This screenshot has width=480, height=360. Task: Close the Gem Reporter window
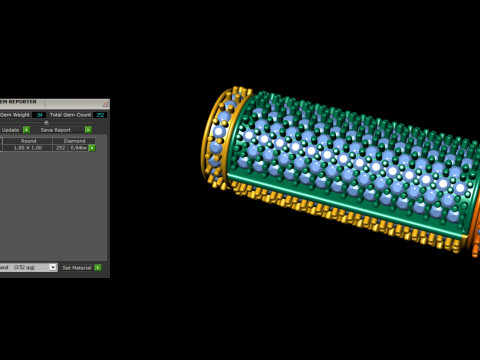click(105, 104)
